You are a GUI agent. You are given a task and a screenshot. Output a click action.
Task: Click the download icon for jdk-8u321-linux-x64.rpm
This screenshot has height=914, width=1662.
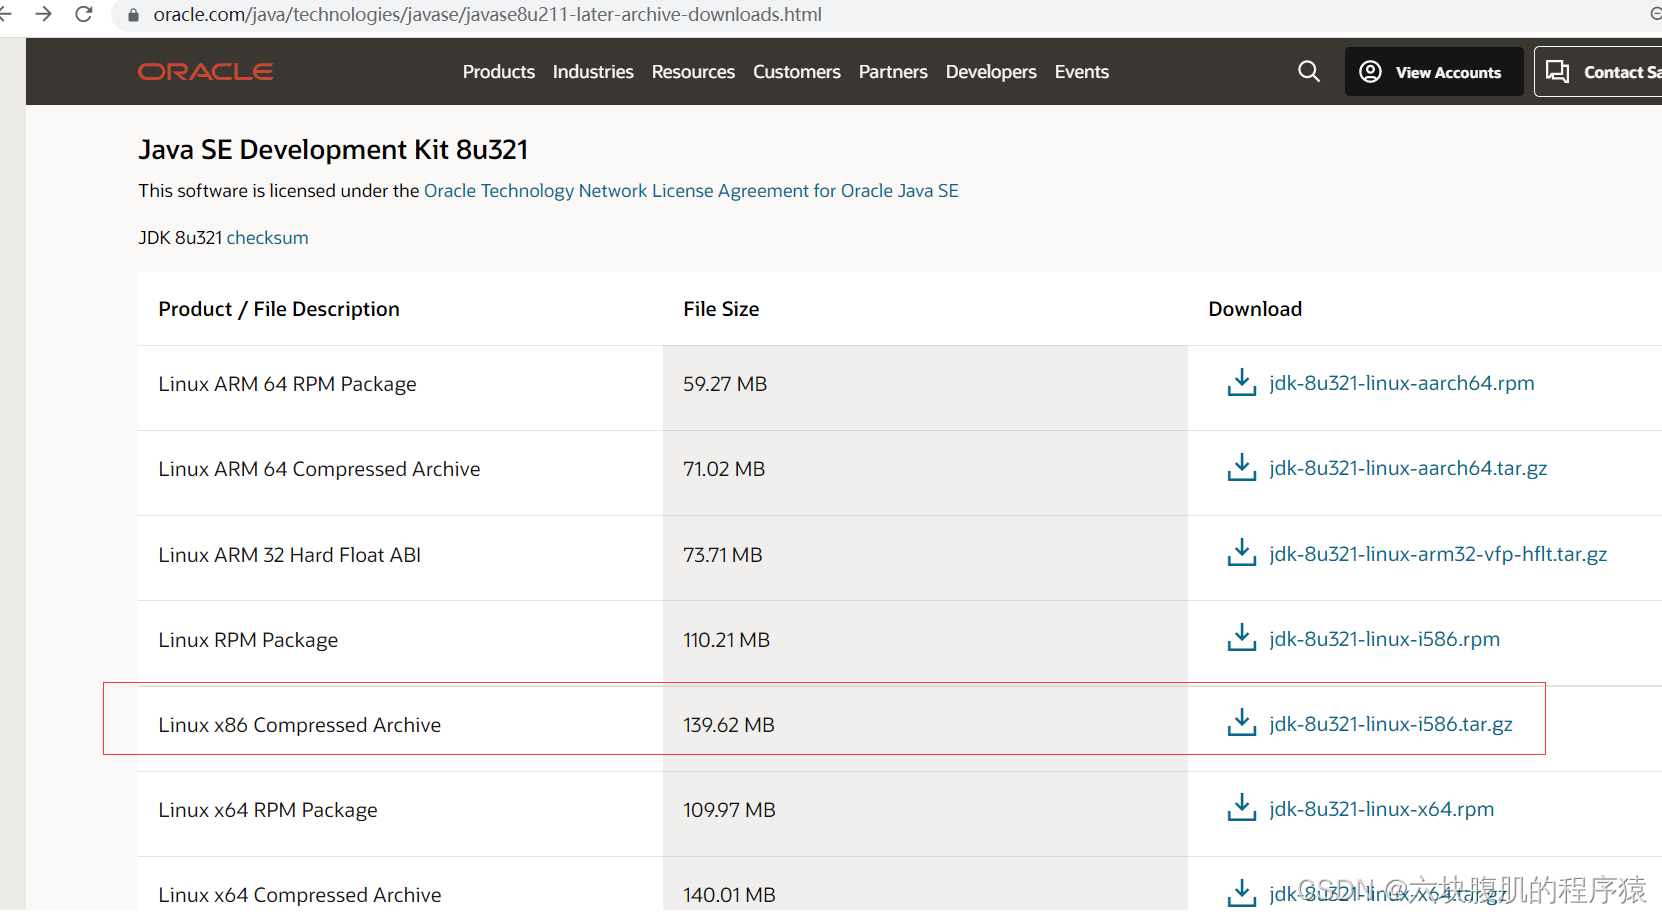[x=1241, y=808]
